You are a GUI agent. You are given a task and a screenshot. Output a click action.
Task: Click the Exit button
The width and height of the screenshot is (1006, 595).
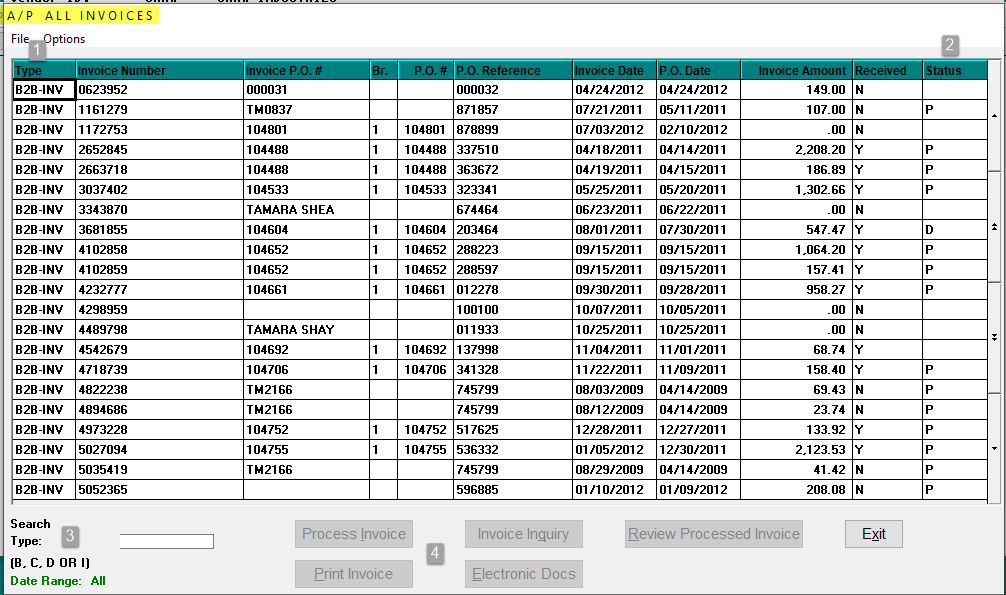click(874, 534)
